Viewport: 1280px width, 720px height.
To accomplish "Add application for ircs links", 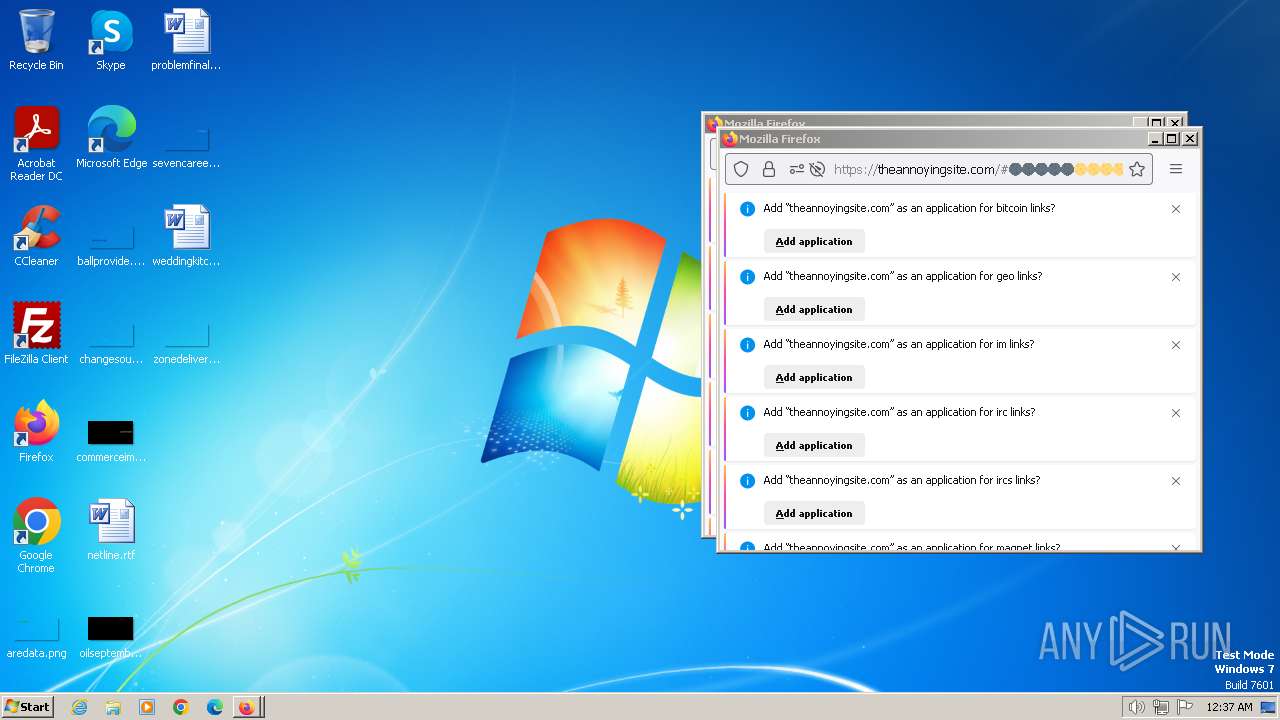I will pos(814,513).
